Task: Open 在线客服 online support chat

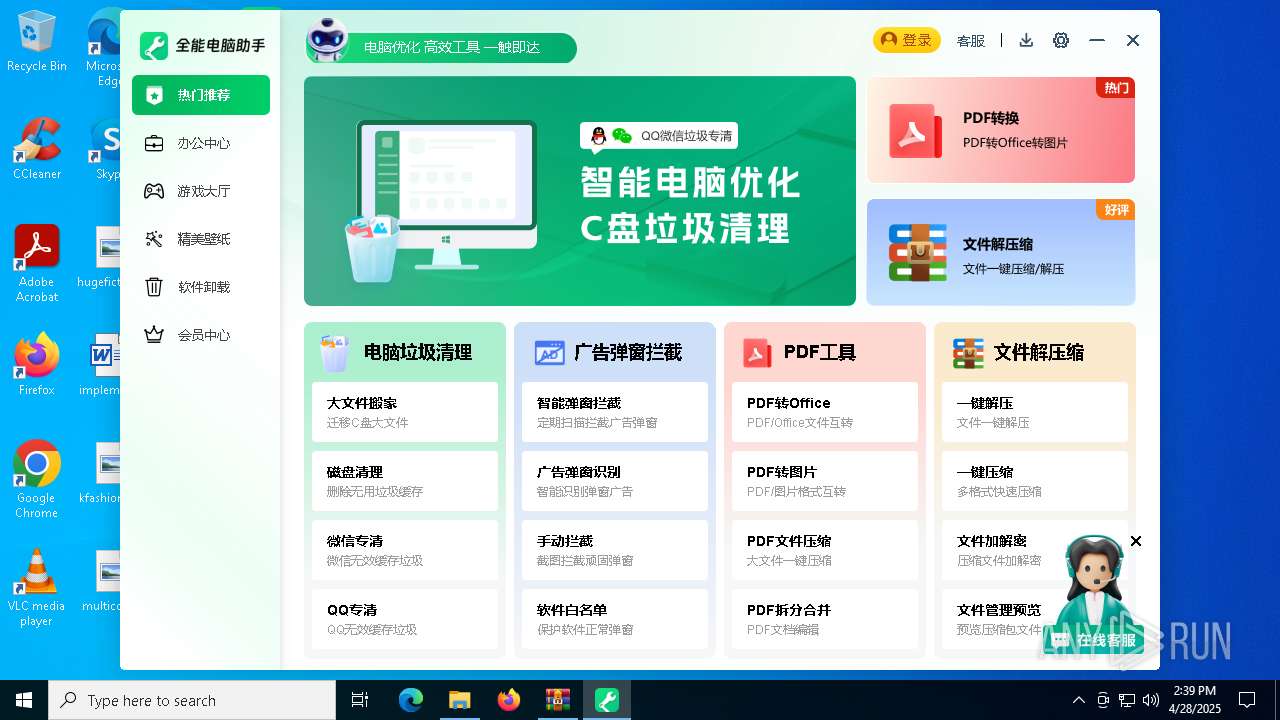Action: [x=1094, y=640]
